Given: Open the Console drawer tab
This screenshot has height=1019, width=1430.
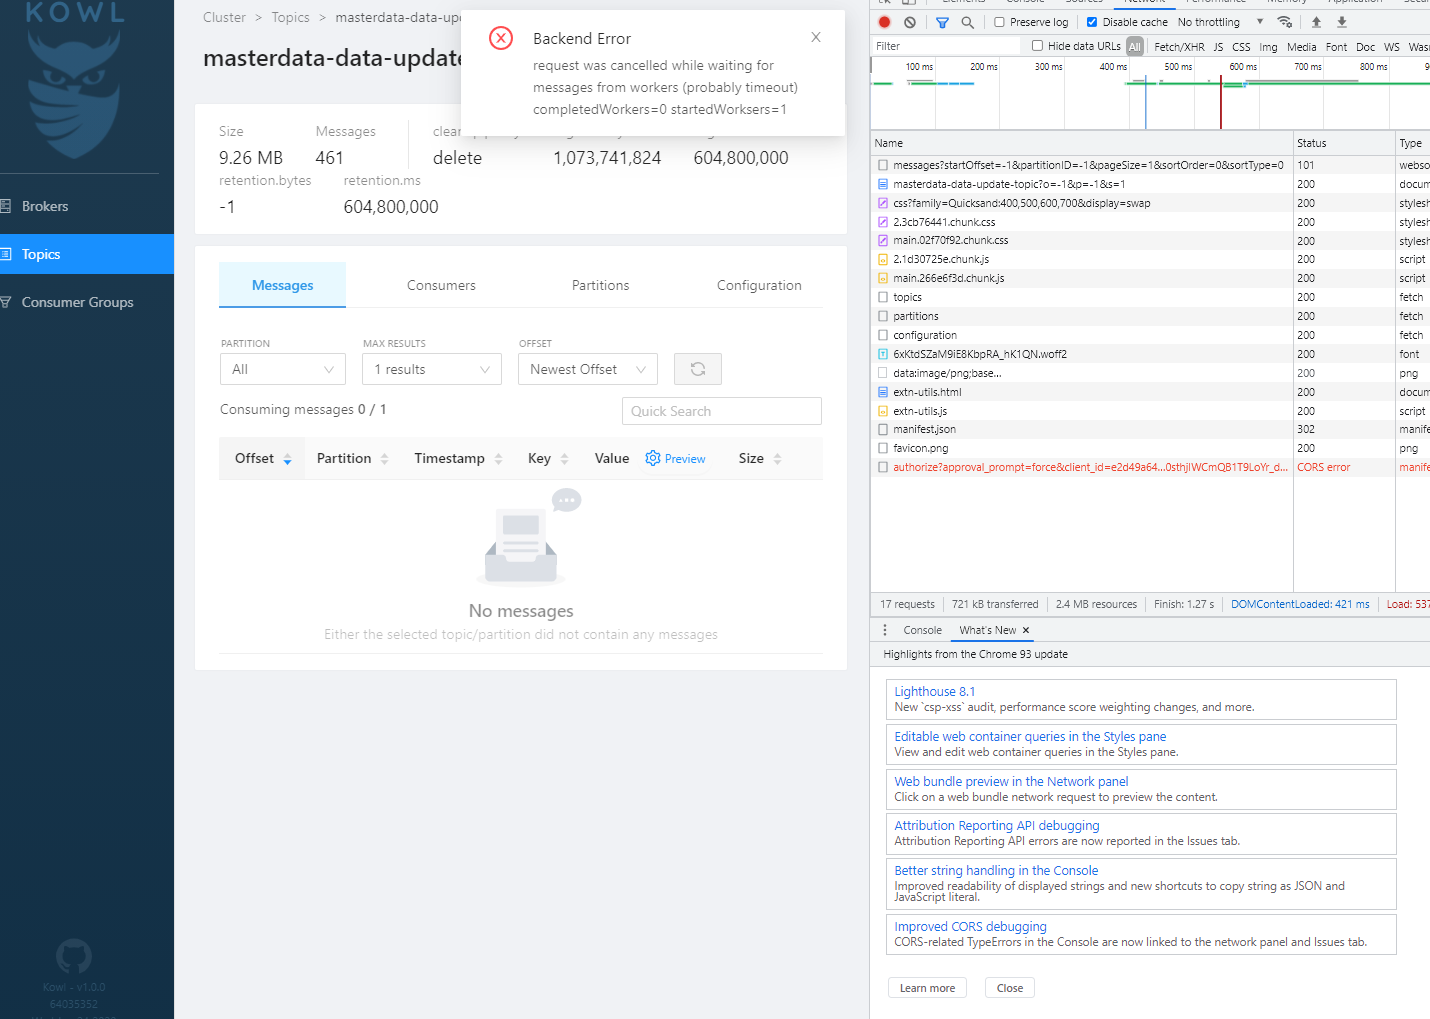Looking at the screenshot, I should pos(922,630).
